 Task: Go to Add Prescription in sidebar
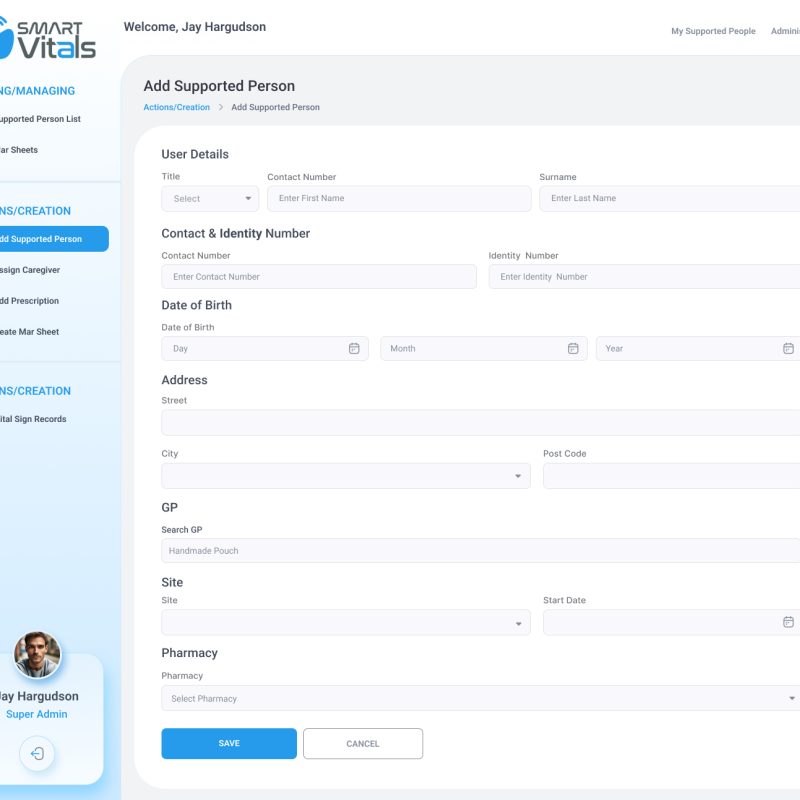tap(30, 301)
